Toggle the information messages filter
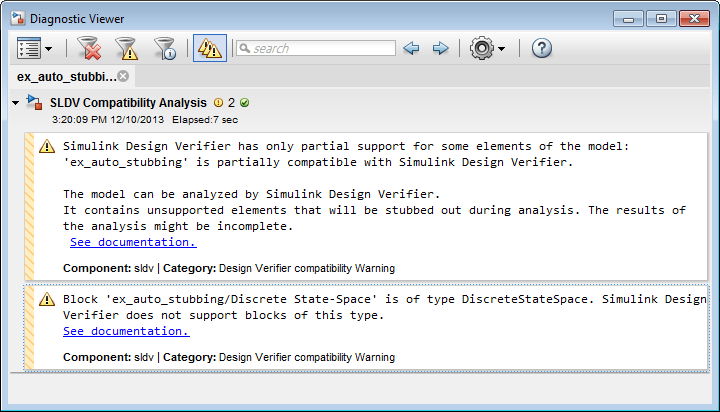720x412 pixels. (165, 48)
